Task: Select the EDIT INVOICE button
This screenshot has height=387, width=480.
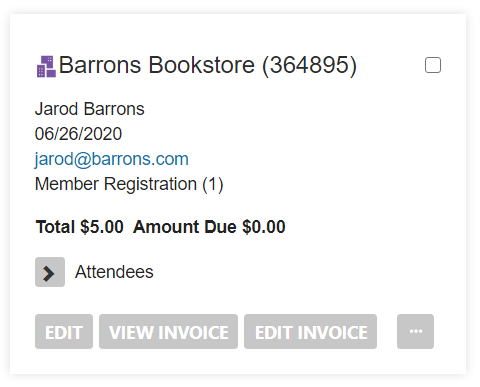Action: (x=310, y=331)
